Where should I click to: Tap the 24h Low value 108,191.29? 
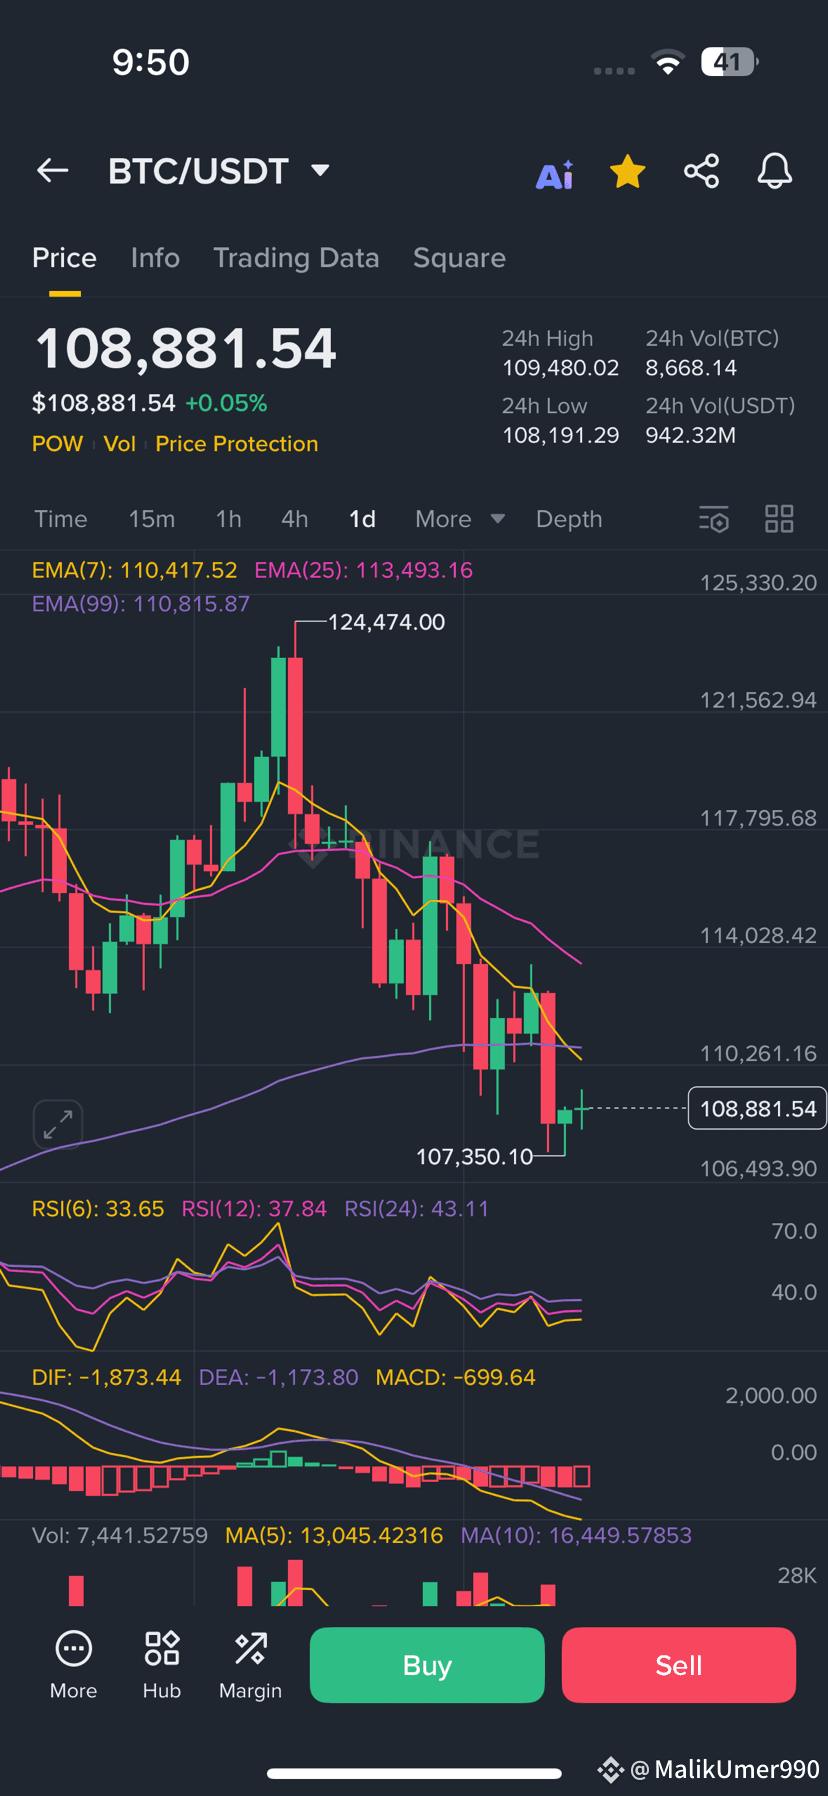(x=560, y=435)
